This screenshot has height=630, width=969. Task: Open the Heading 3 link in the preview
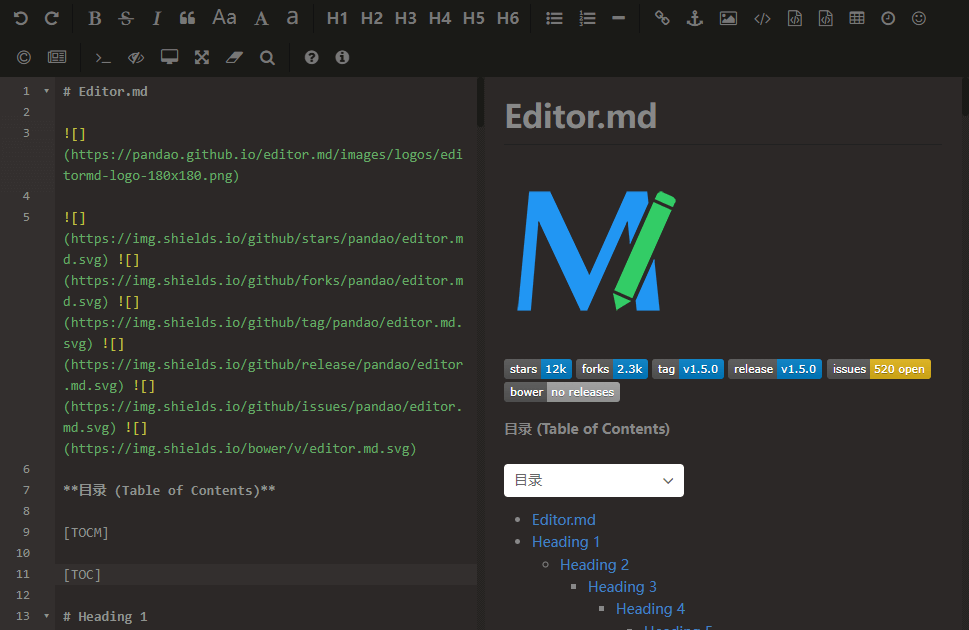pyautogui.click(x=622, y=586)
